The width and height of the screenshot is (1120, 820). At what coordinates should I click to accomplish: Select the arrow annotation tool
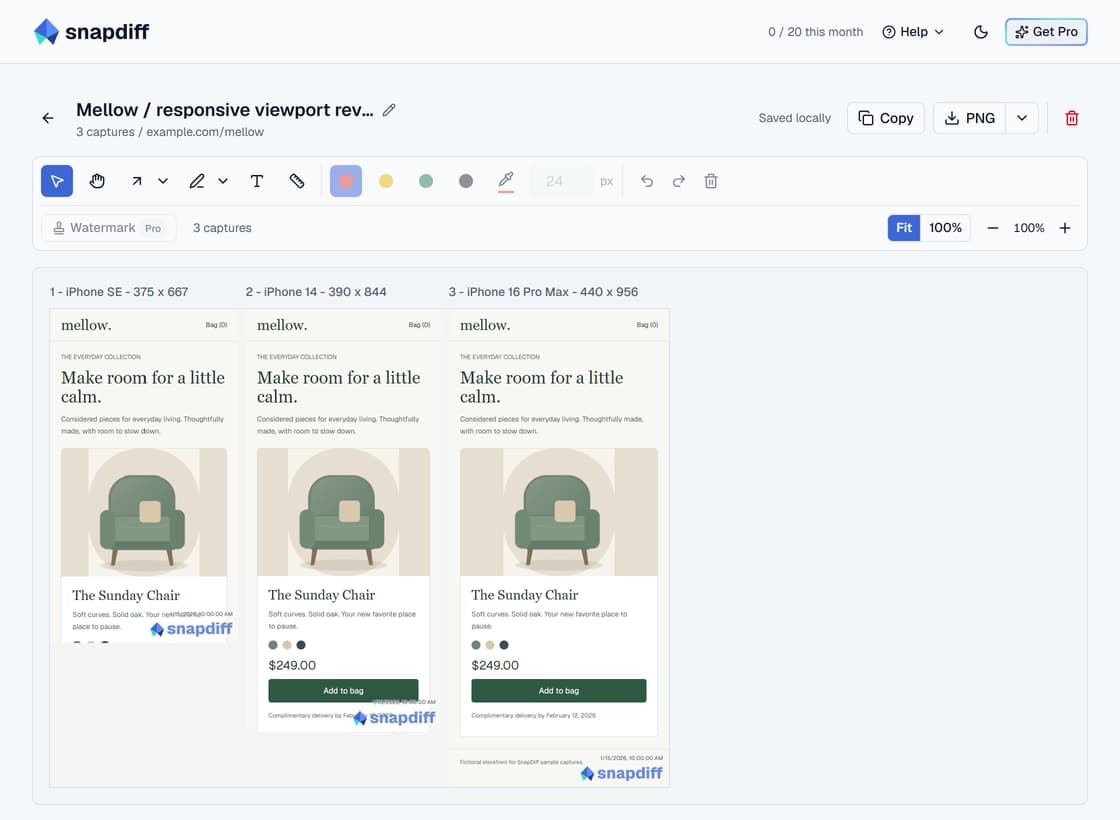[x=136, y=181]
